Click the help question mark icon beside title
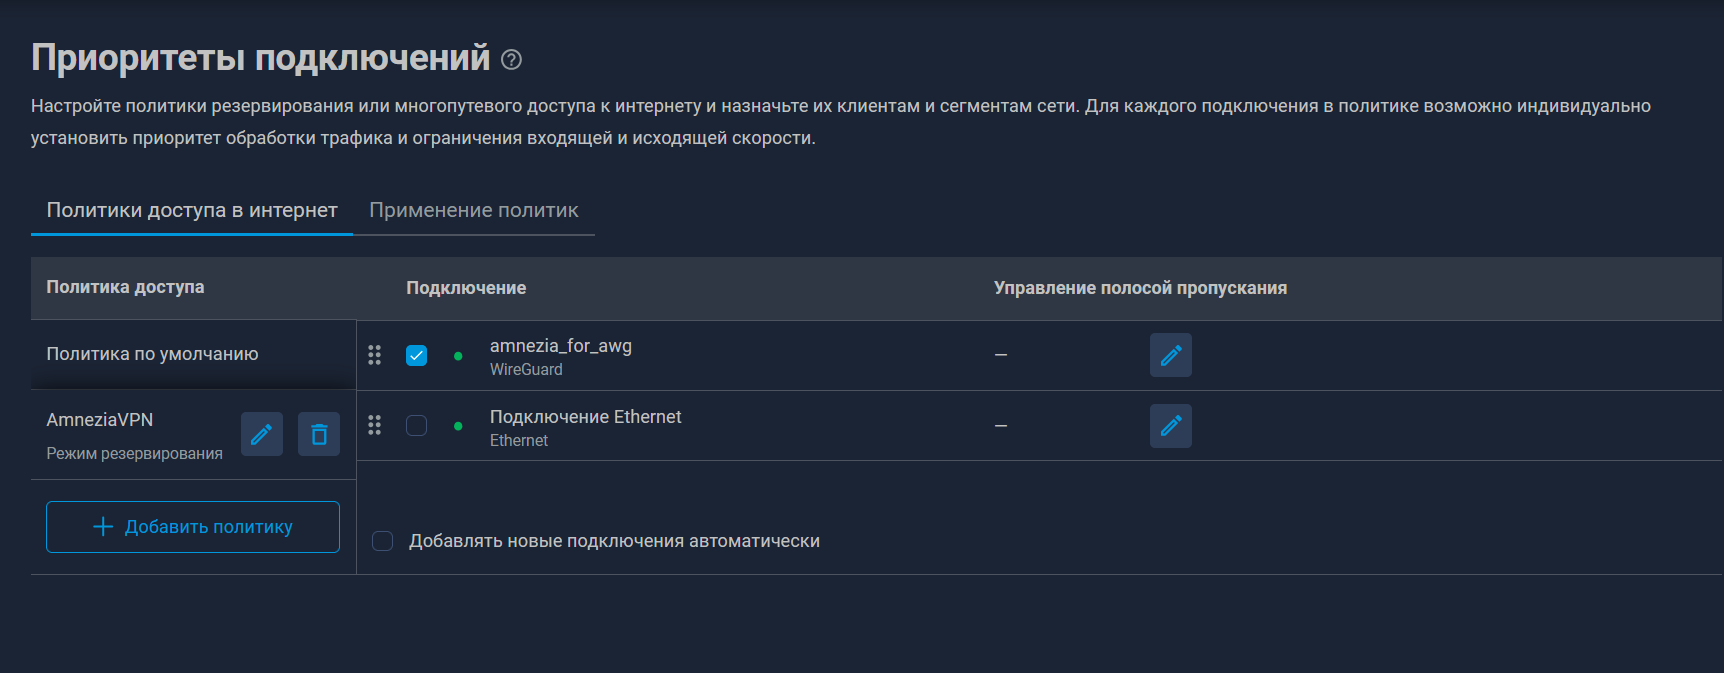 point(511,60)
